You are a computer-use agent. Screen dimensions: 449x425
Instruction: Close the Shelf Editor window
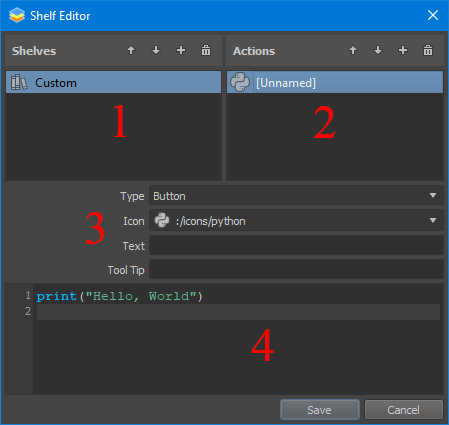(x=433, y=15)
